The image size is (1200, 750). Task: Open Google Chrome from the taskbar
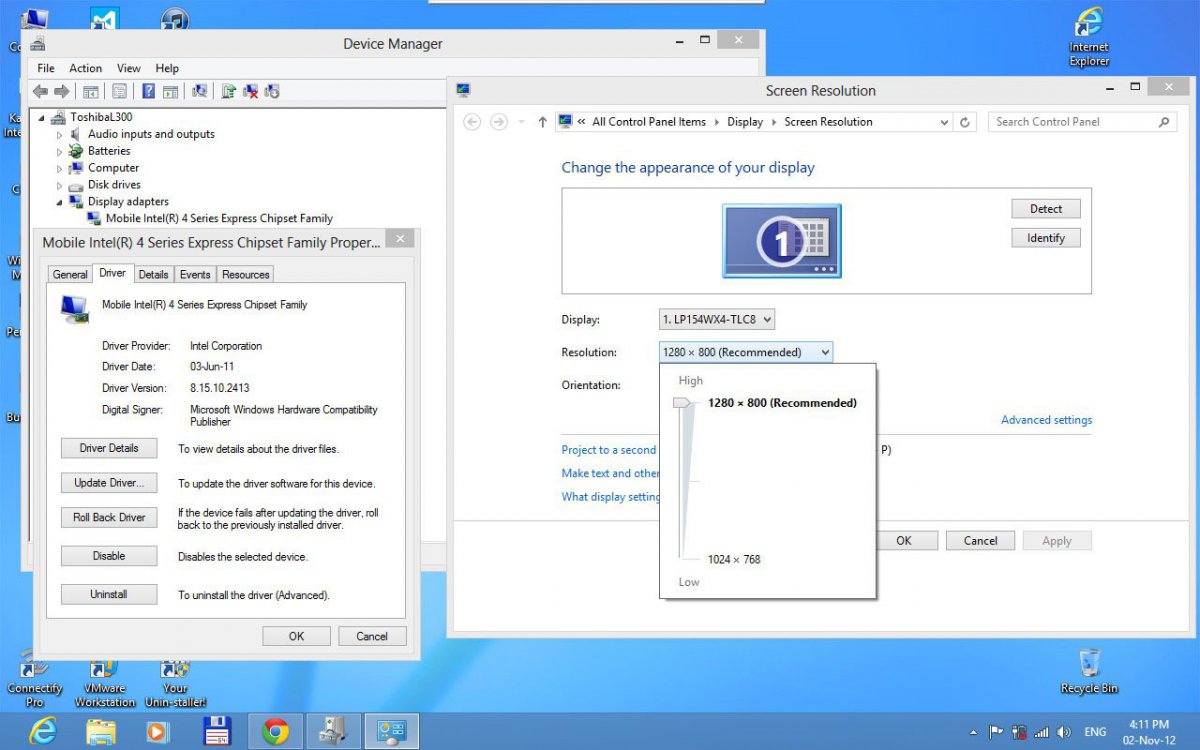pyautogui.click(x=275, y=731)
